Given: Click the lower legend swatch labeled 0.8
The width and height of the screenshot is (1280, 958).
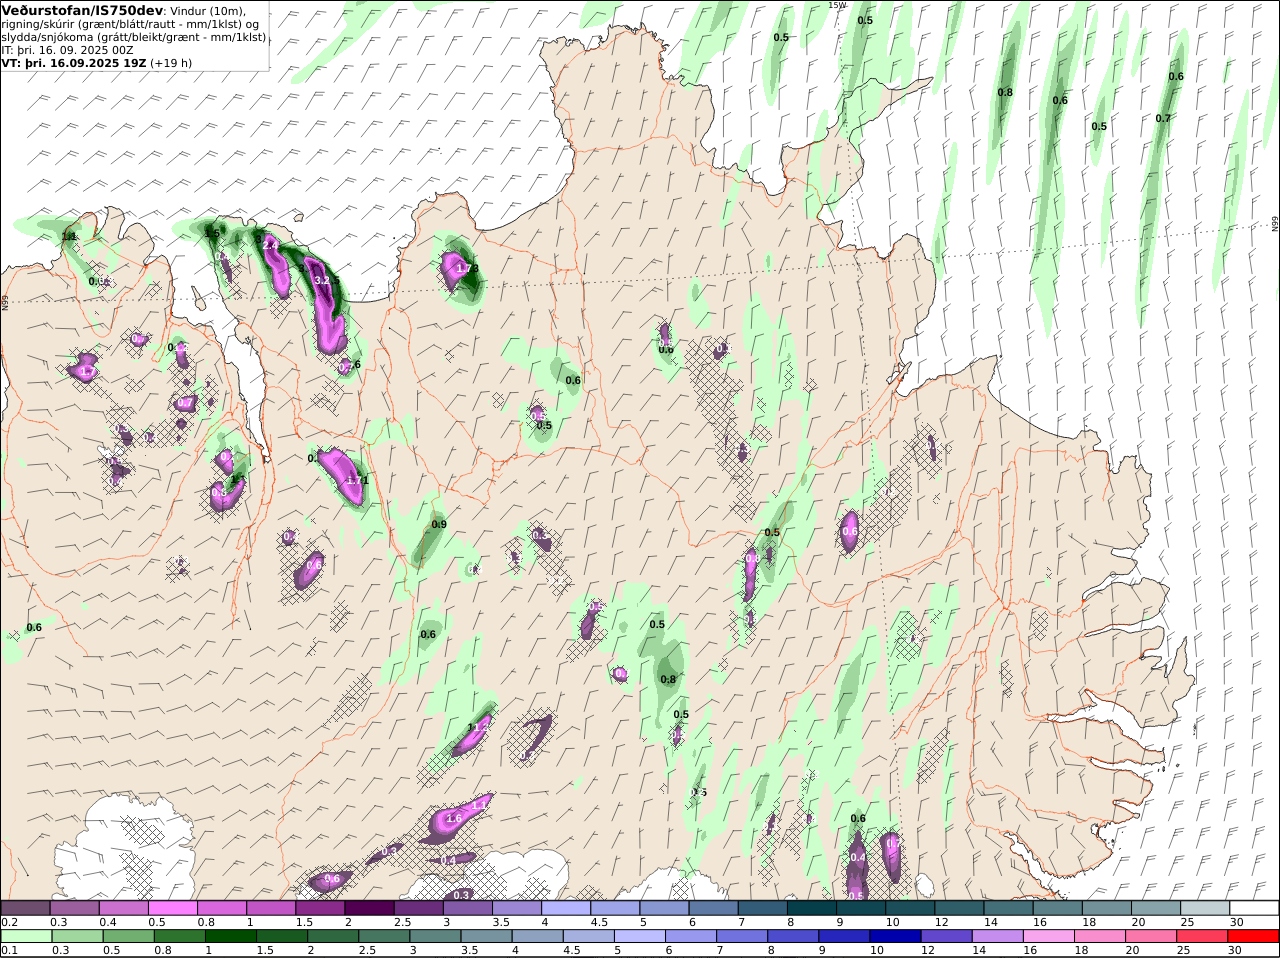Looking at the screenshot, I should 178,936.
